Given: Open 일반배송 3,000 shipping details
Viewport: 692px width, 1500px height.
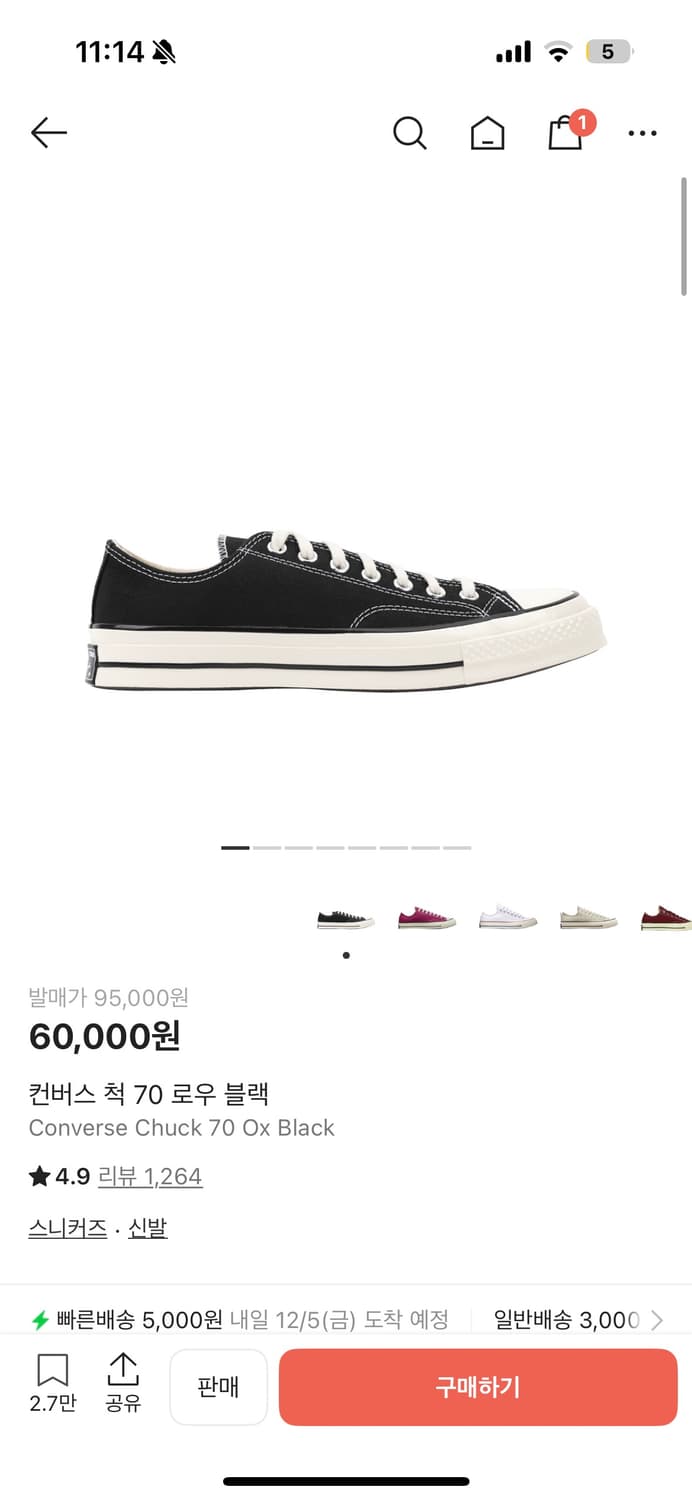Looking at the screenshot, I should pyautogui.click(x=567, y=1320).
